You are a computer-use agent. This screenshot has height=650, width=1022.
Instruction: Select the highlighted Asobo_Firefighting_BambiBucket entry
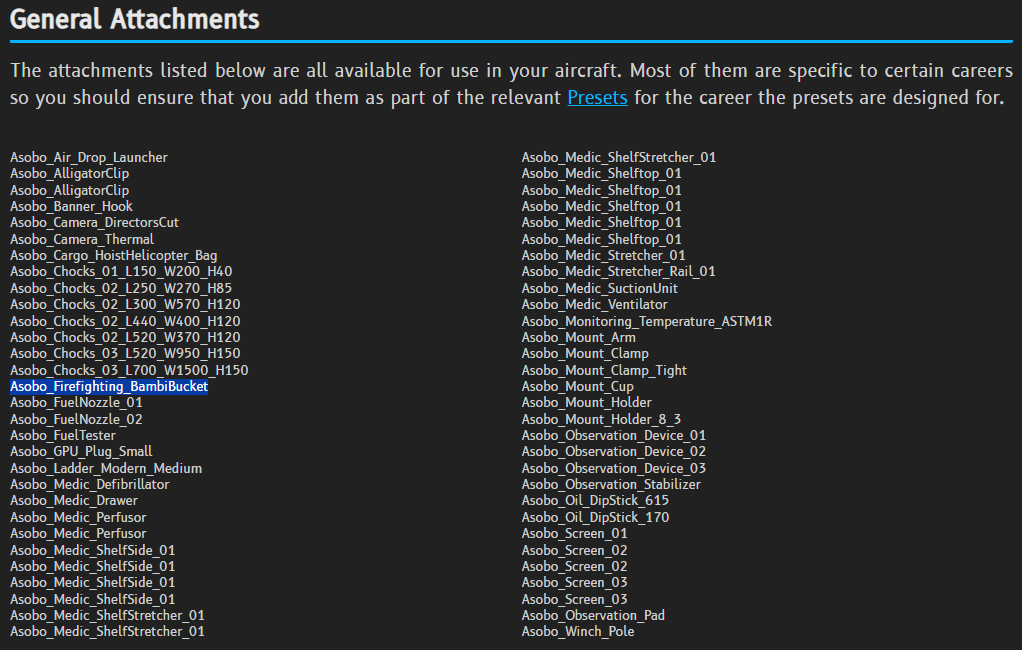coord(109,387)
